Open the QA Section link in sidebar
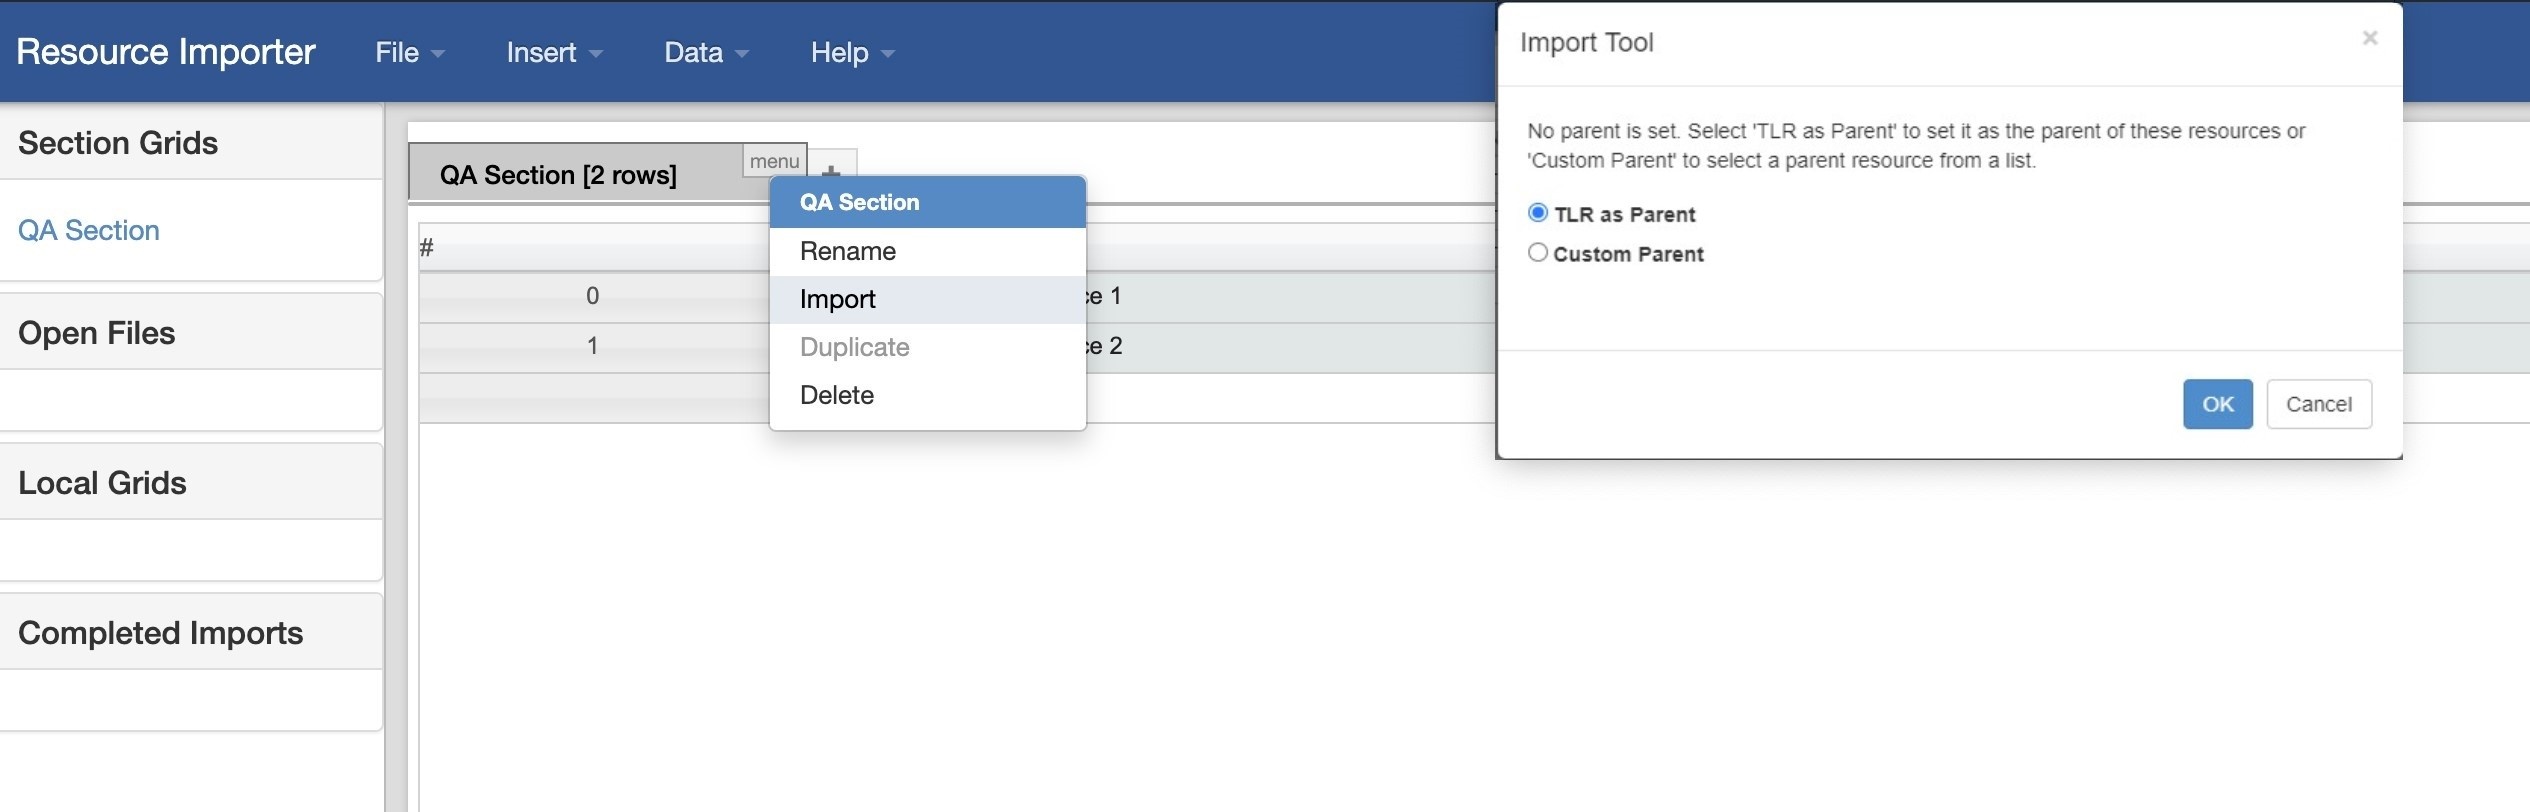The height and width of the screenshot is (812, 2530). [89, 230]
